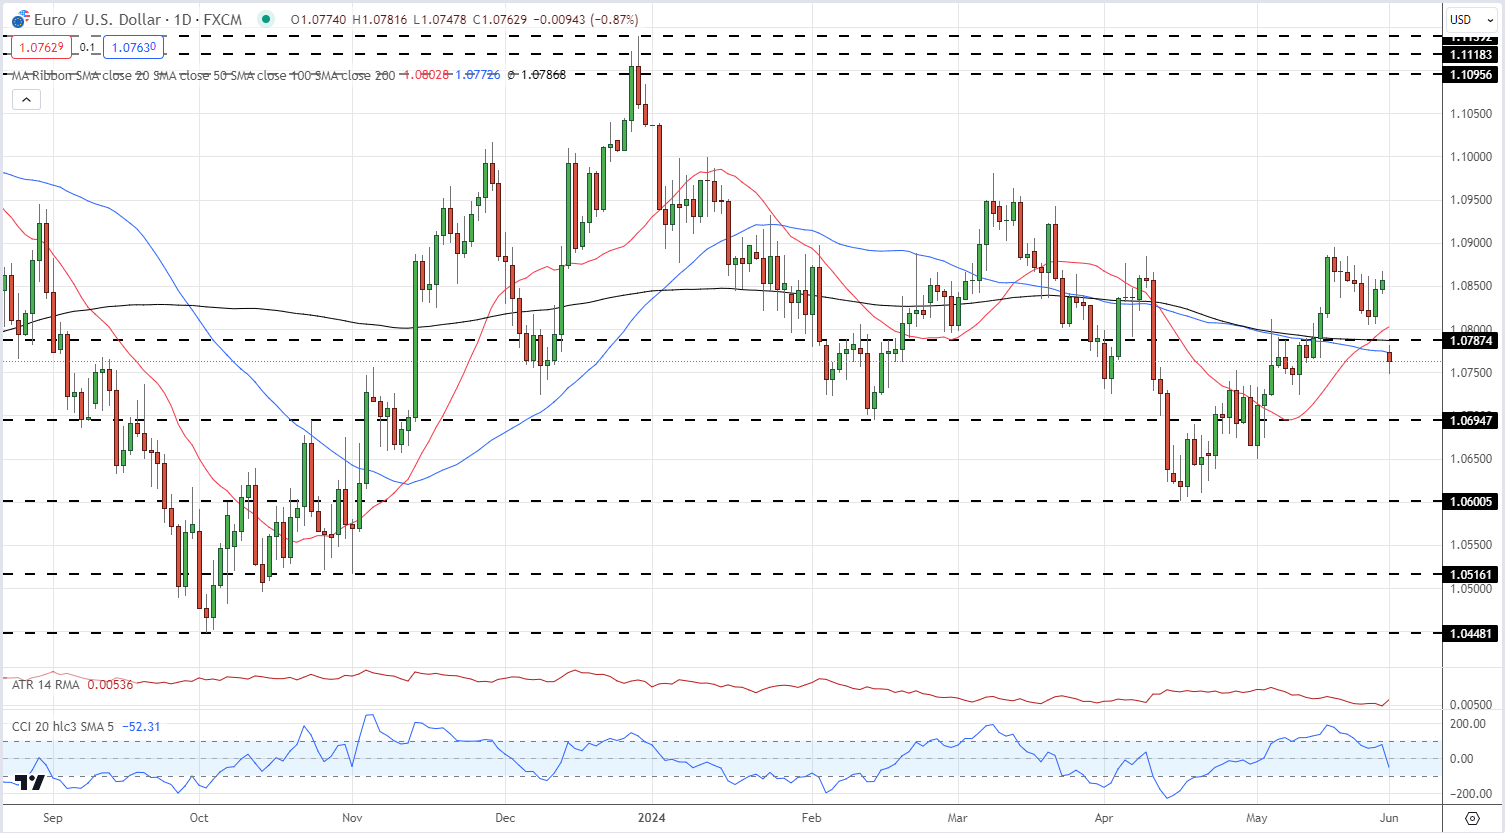Click the SMA 50 value 1.07726 in legend
The image size is (1505, 833).
pyautogui.click(x=478, y=75)
